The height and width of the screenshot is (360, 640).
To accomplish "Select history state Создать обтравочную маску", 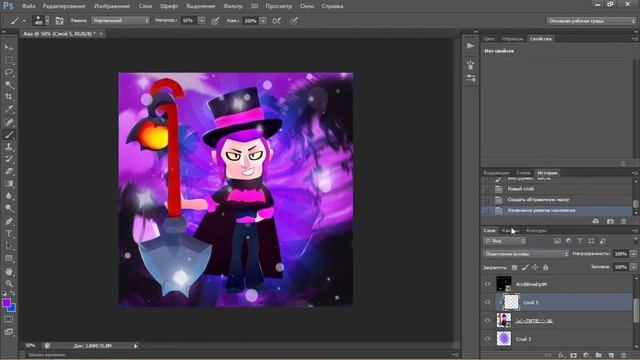I will point(558,200).
